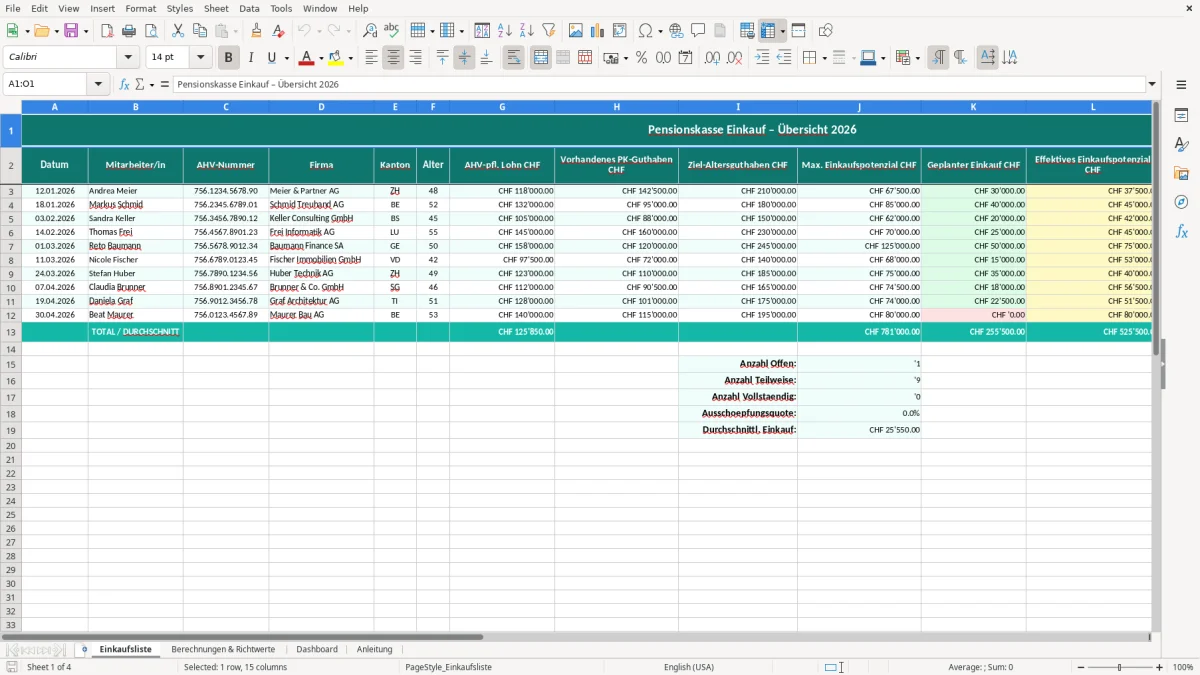This screenshot has height=675, width=1200.
Task: Click the Function Wizard fx button
Action: pos(125,84)
